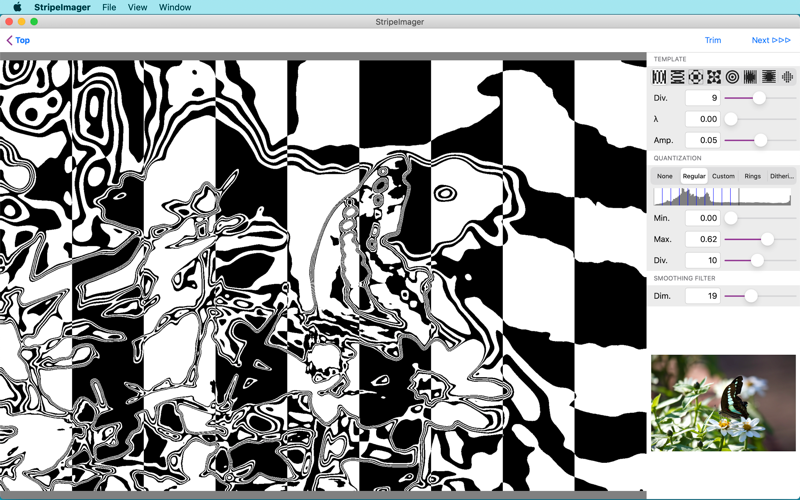Screen dimensions: 800x500
Task: Switch quantization to None
Action: (x=665, y=176)
